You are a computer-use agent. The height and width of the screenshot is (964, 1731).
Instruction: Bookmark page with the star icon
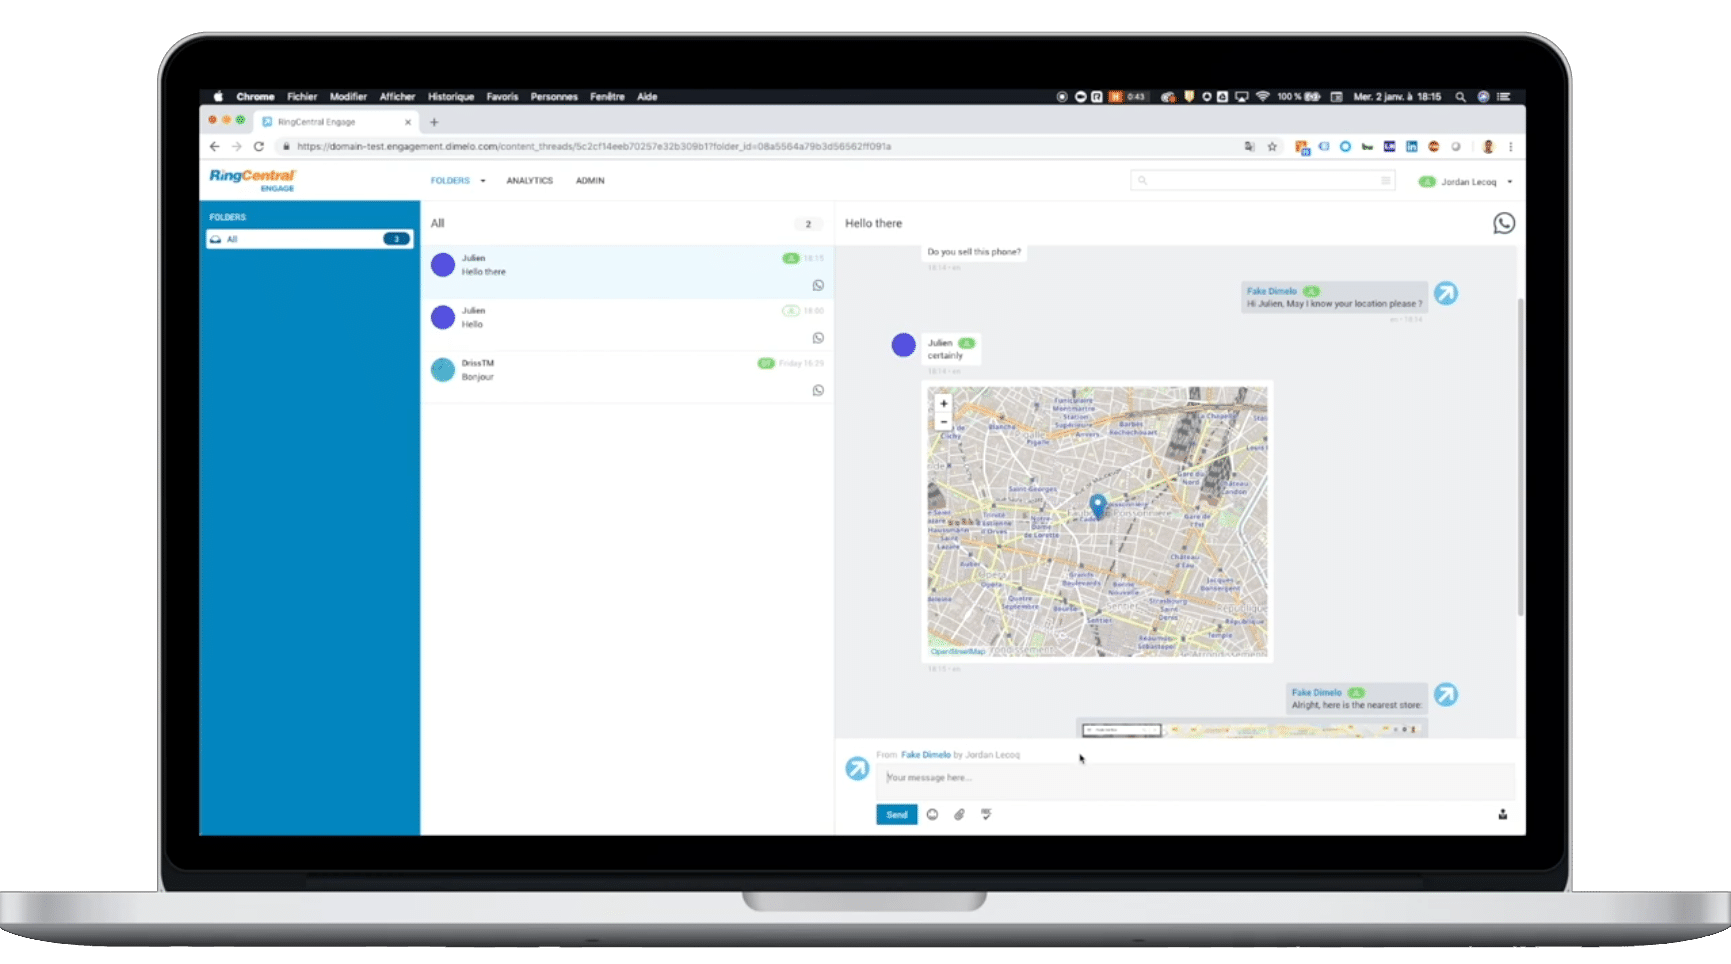coord(1272,147)
